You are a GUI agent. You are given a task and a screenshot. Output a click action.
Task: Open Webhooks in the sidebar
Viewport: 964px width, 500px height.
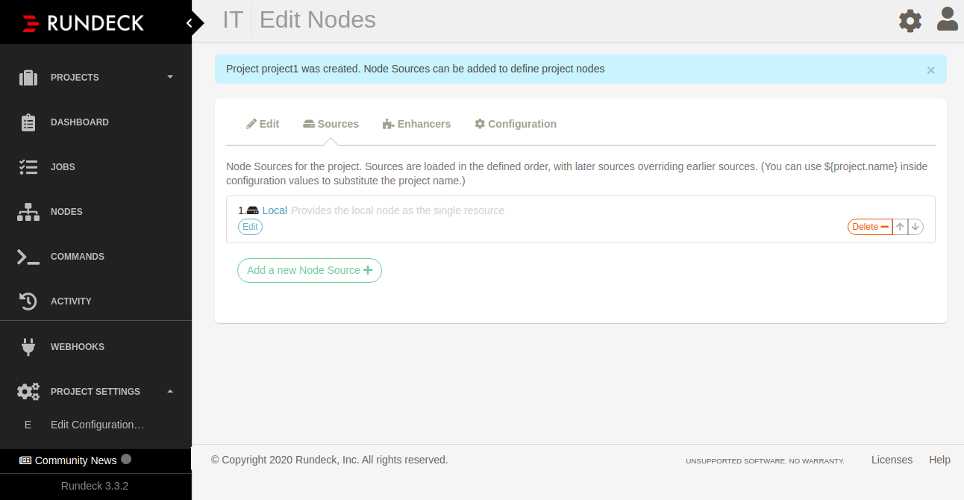(77, 347)
